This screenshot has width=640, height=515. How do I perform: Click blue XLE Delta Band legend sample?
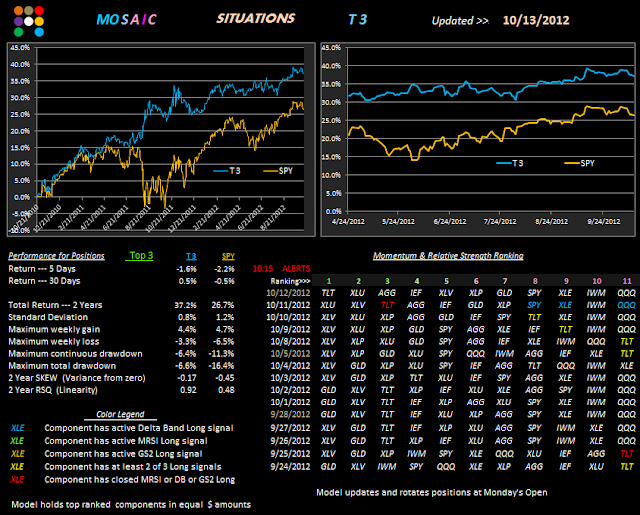pyautogui.click(x=18, y=428)
